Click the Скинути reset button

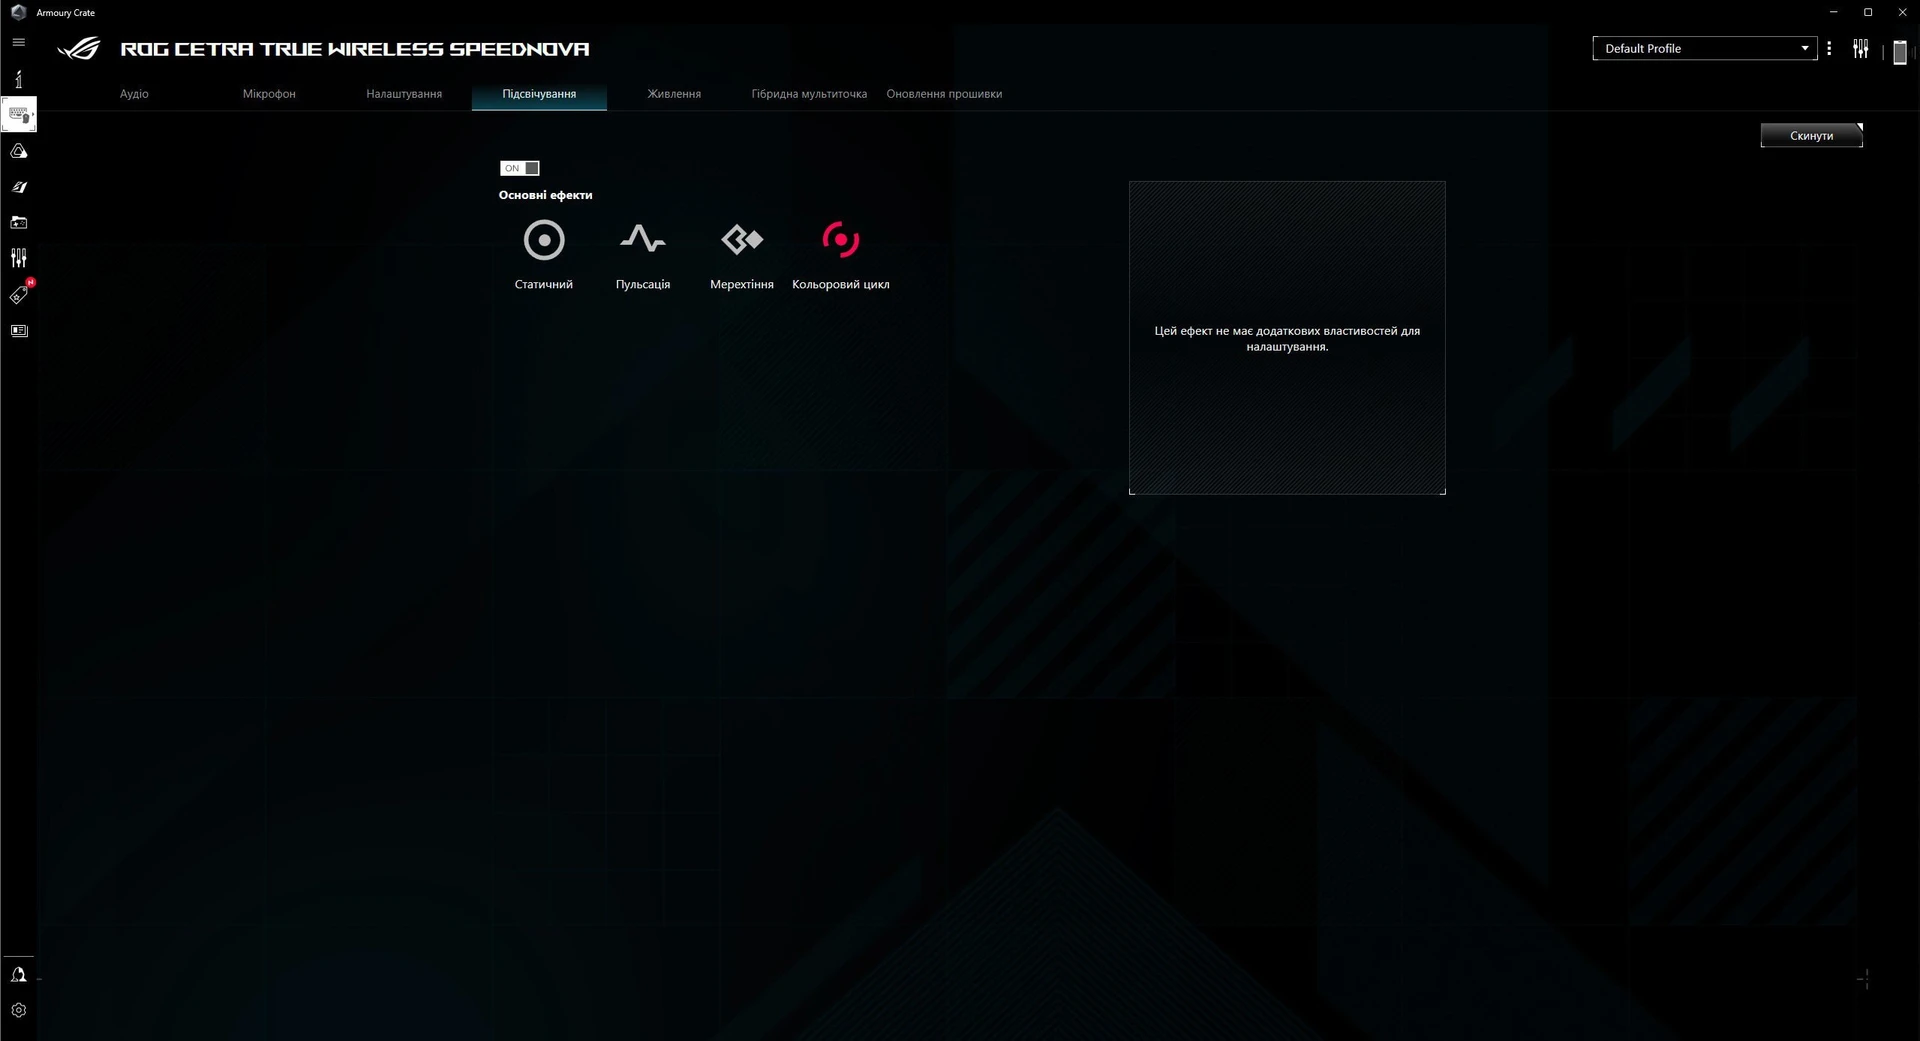[x=1811, y=135]
